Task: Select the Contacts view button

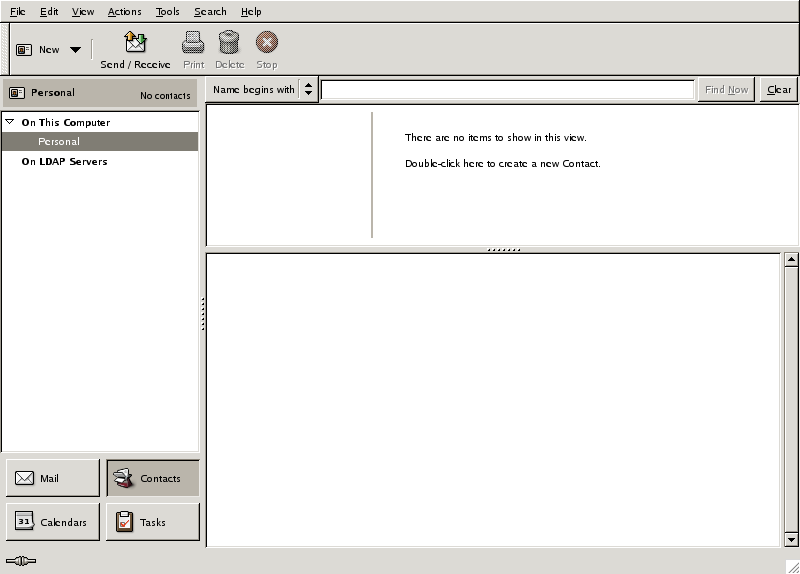Action: pyautogui.click(x=152, y=478)
